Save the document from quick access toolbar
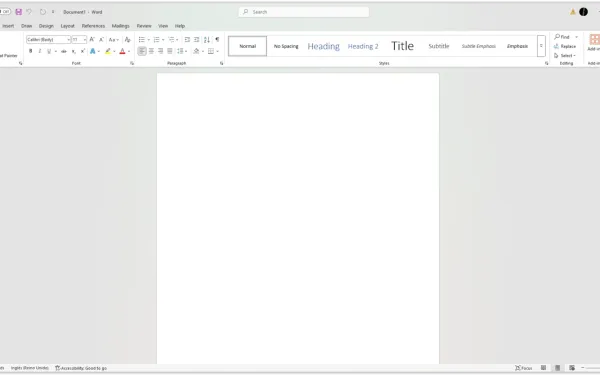The width and height of the screenshot is (600, 375). coord(18,12)
